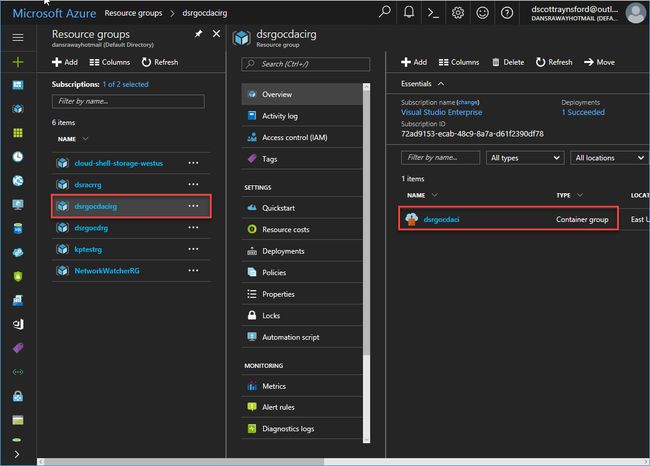View the '1 Succeeded' deployments link

[x=583, y=112]
